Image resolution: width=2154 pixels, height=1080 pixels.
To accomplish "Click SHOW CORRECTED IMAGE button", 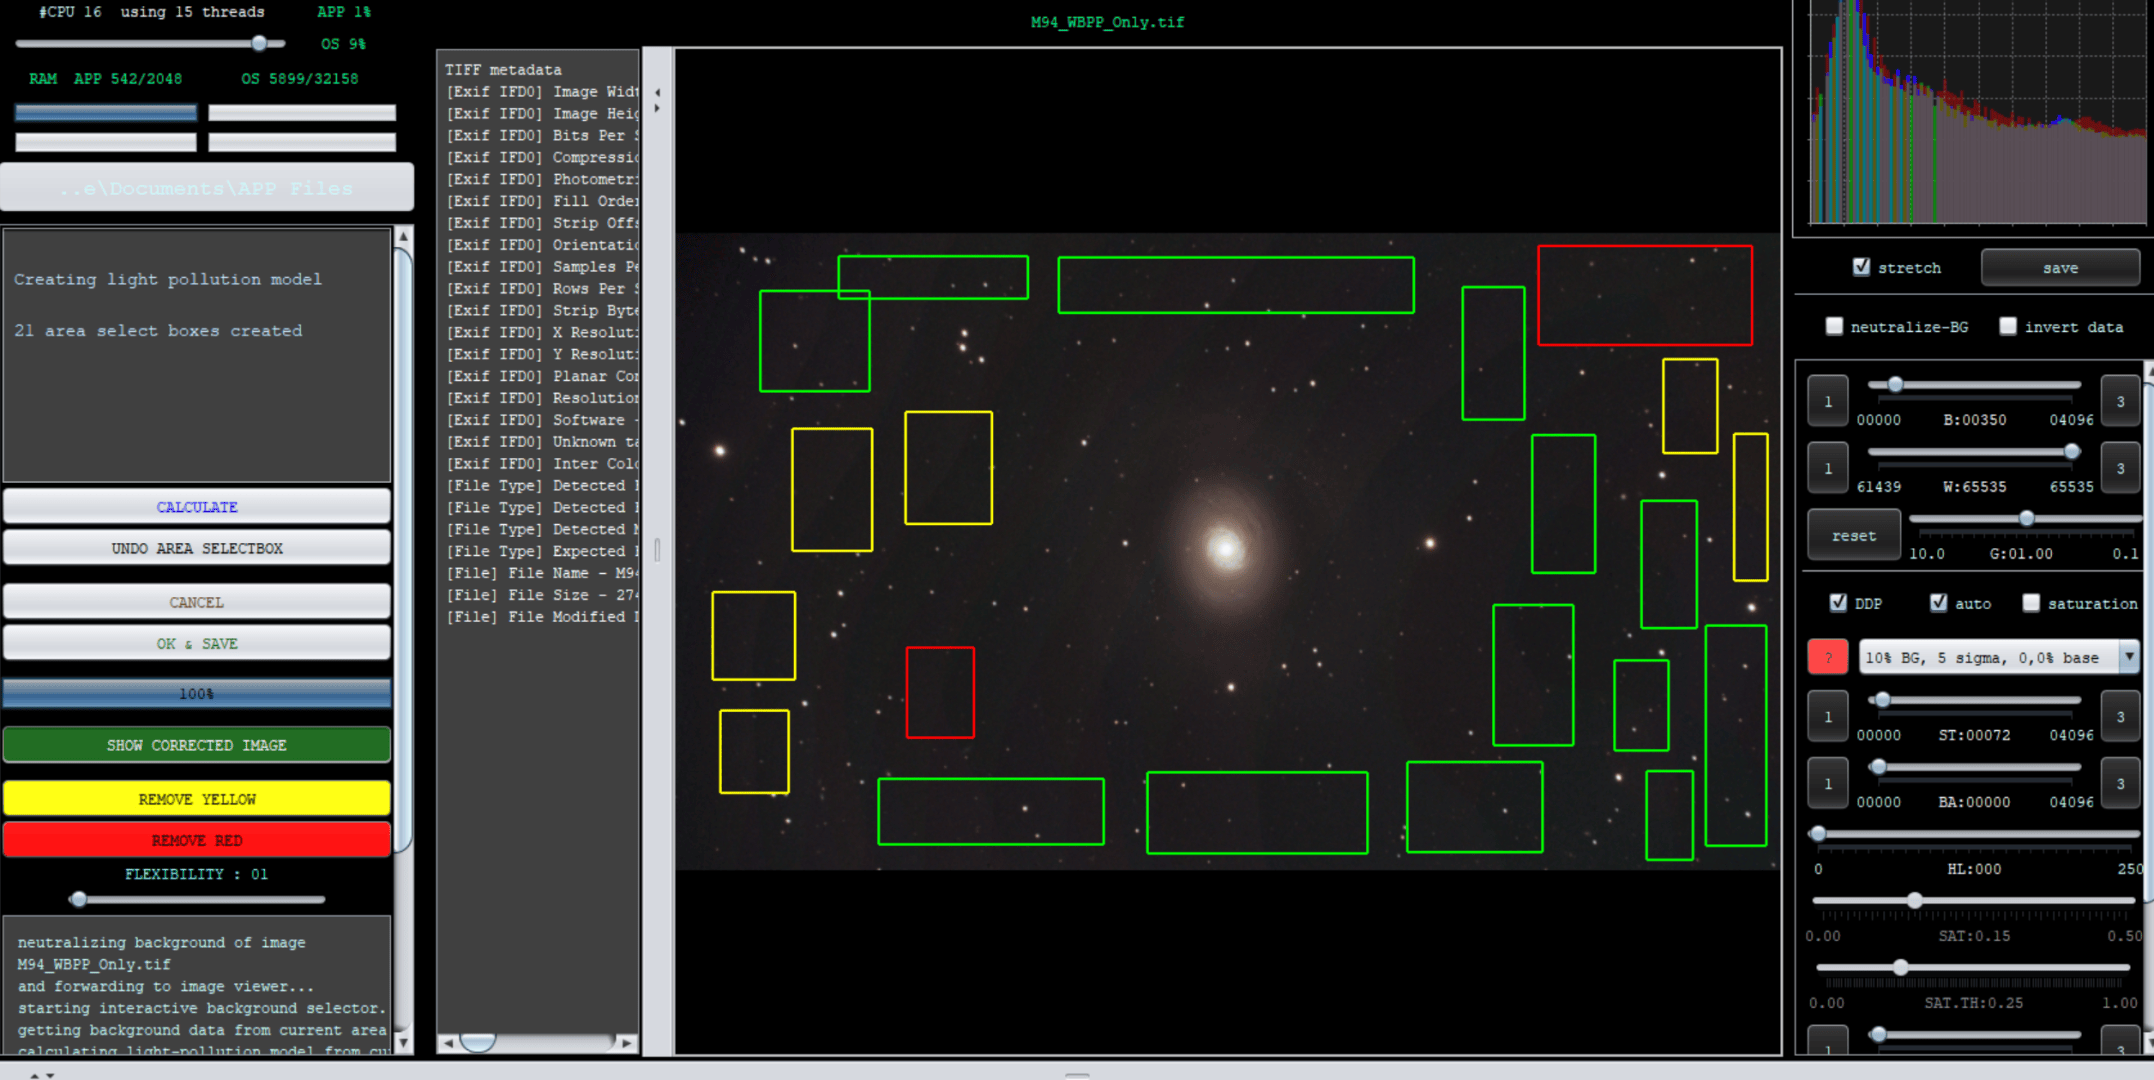I will (x=197, y=745).
